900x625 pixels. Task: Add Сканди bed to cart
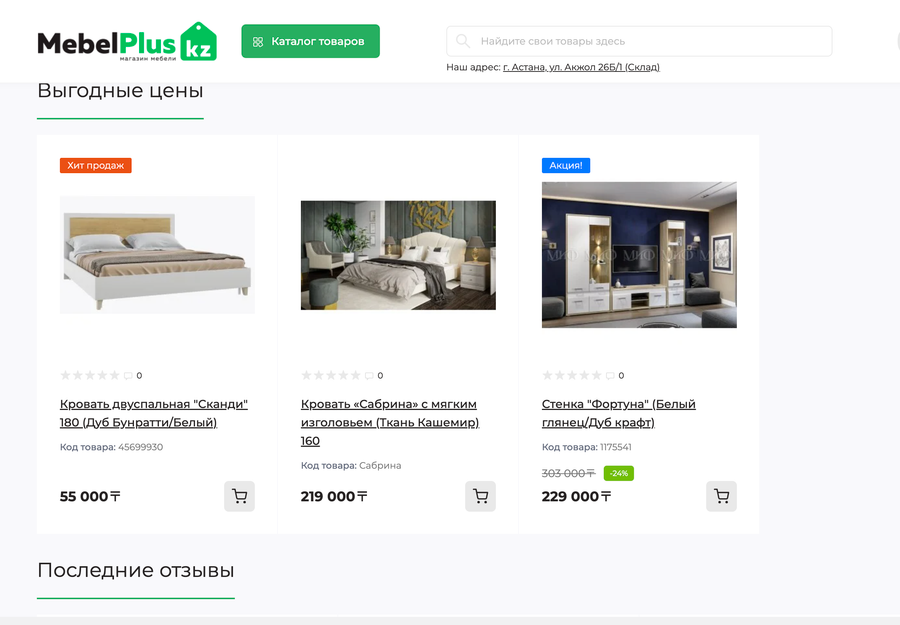tap(239, 496)
